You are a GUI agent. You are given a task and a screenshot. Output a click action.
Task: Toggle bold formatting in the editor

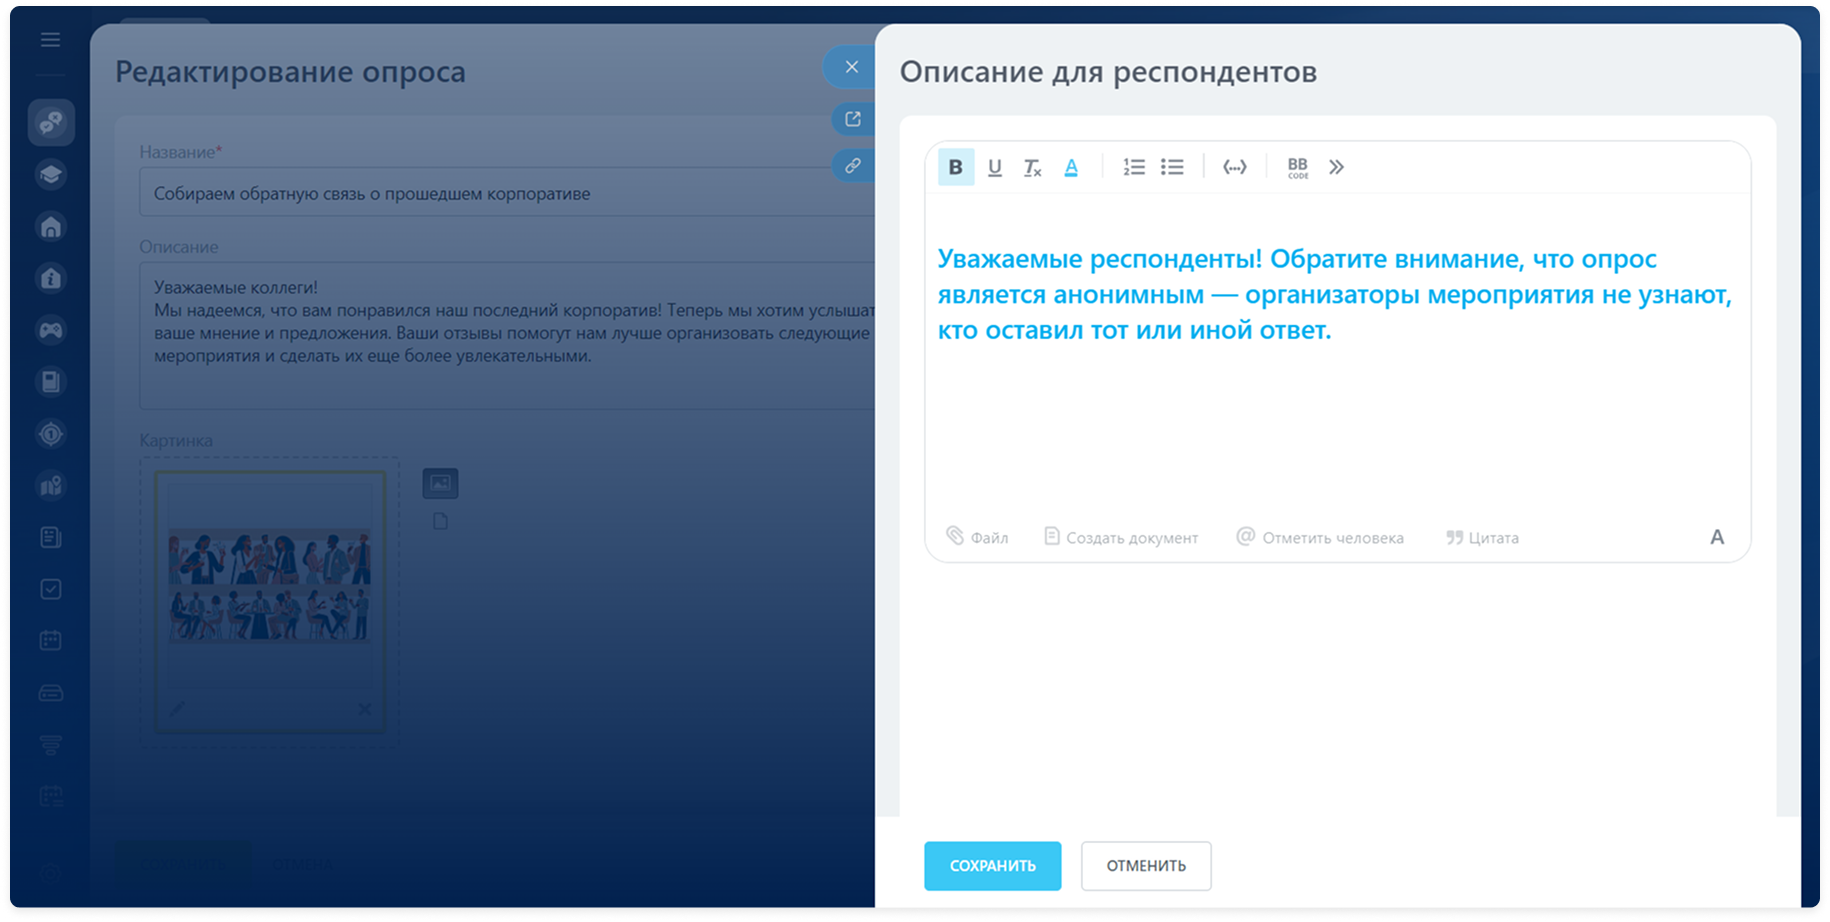pyautogui.click(x=955, y=167)
